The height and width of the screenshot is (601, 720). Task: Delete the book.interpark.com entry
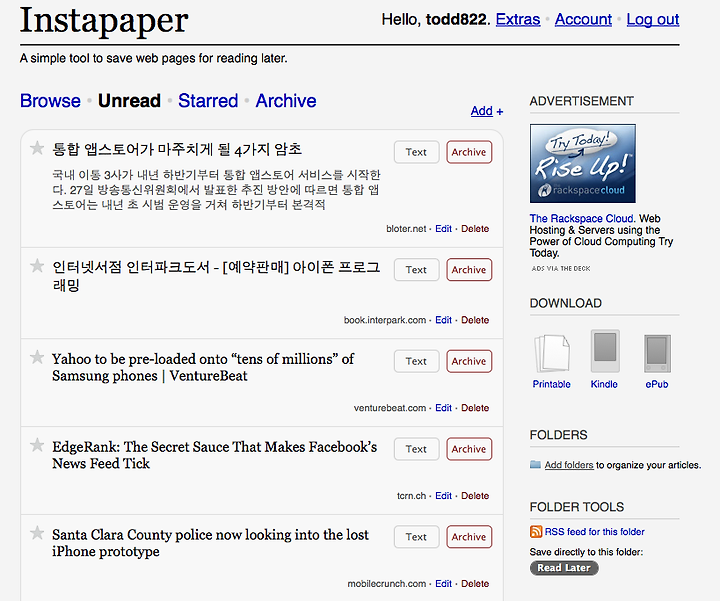coord(475,320)
